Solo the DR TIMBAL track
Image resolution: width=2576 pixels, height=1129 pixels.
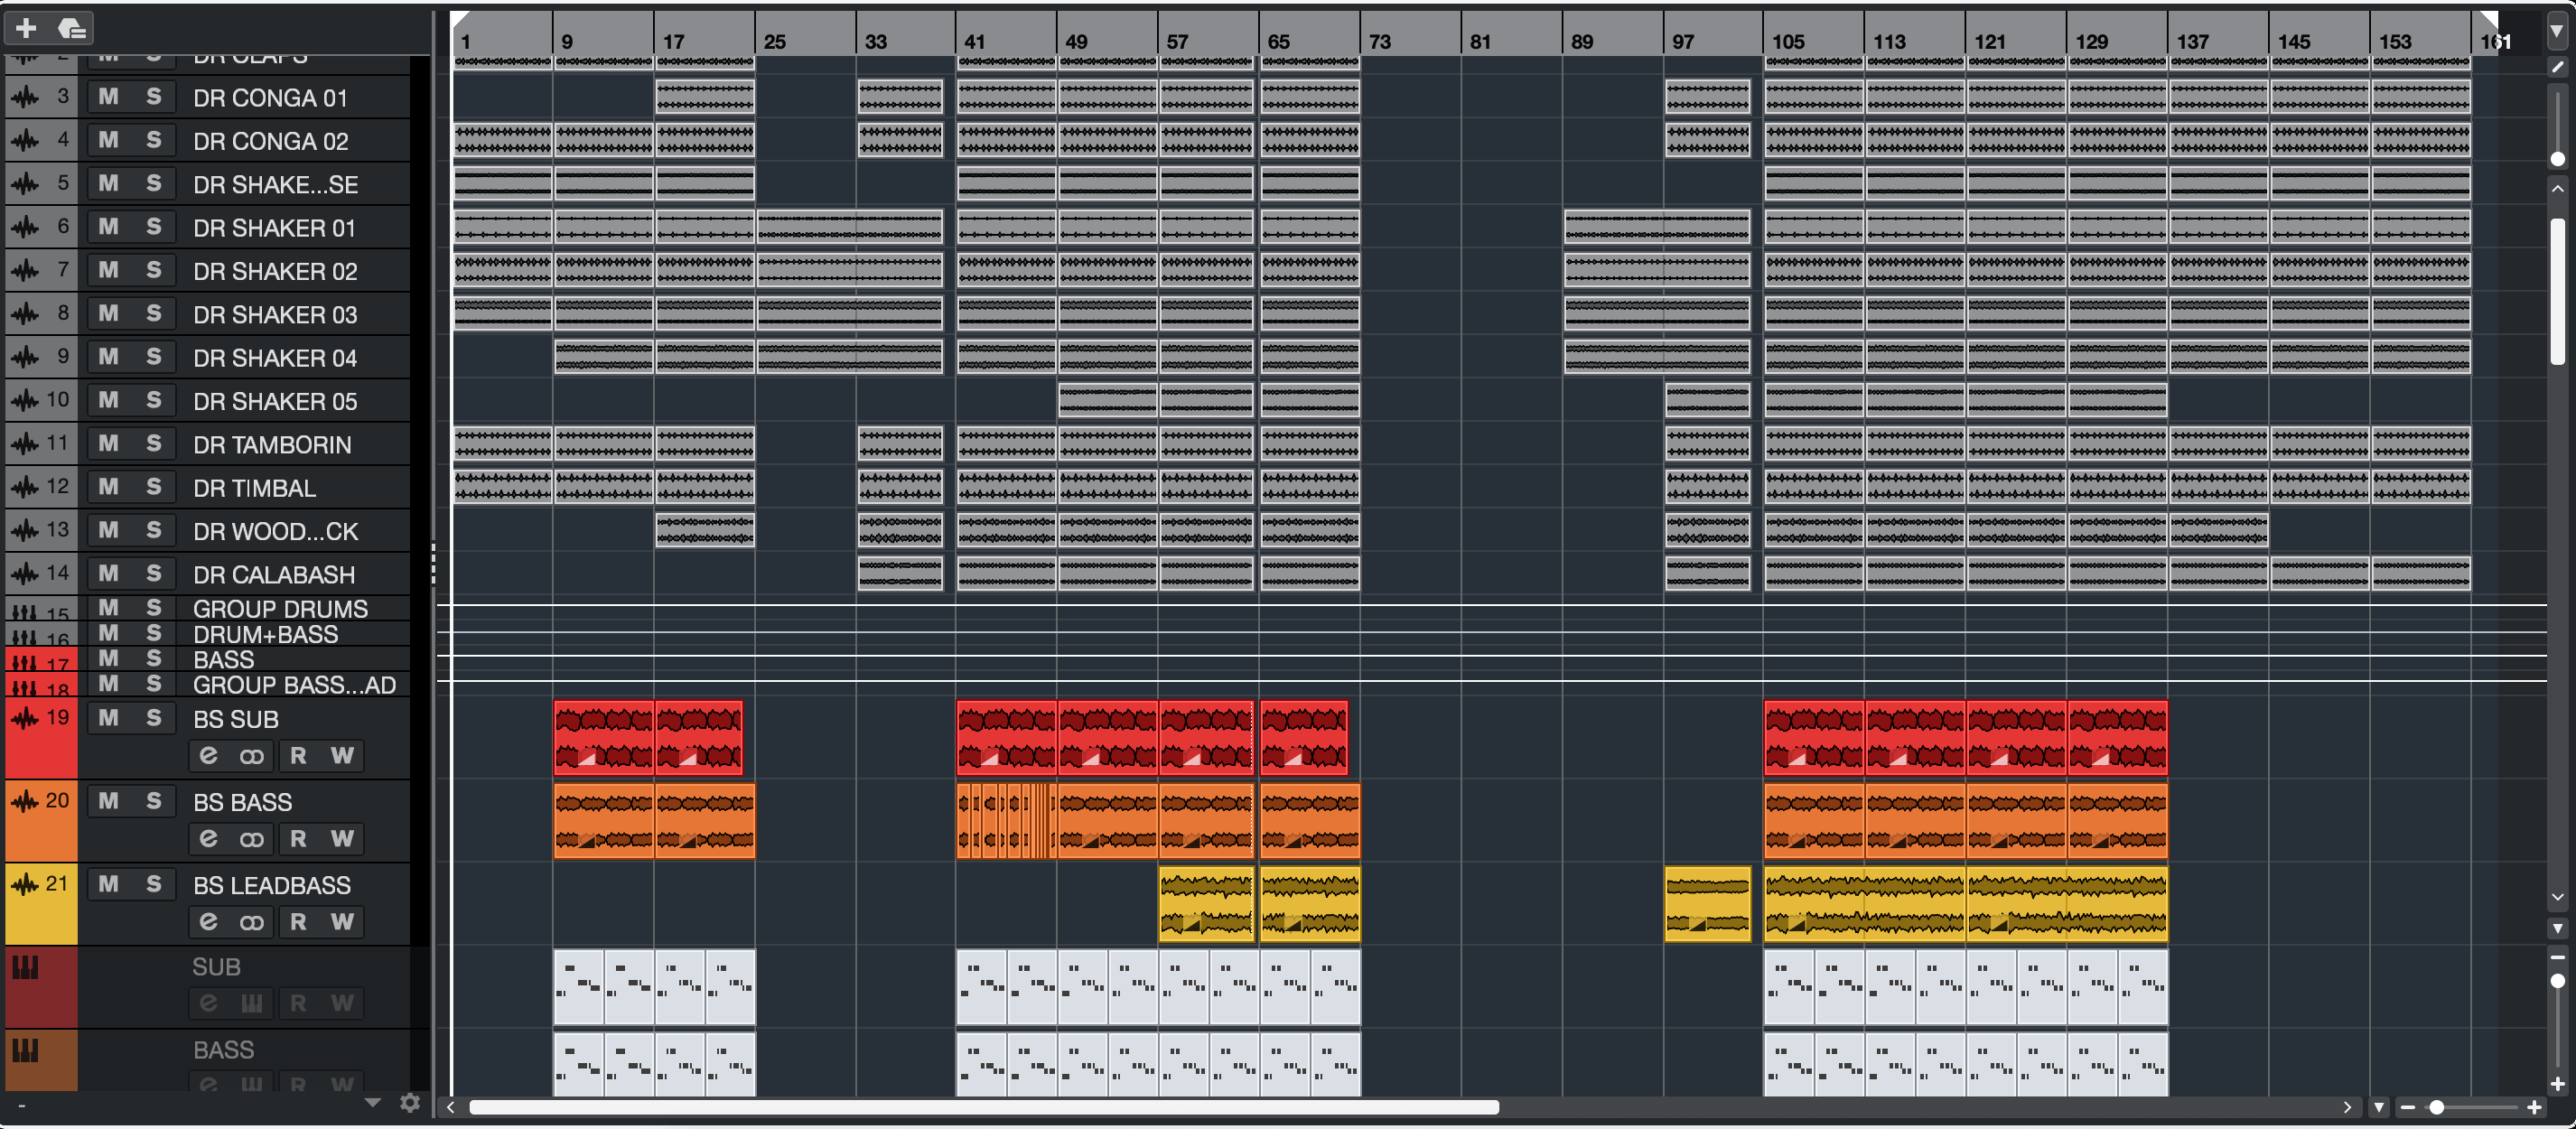pos(153,487)
